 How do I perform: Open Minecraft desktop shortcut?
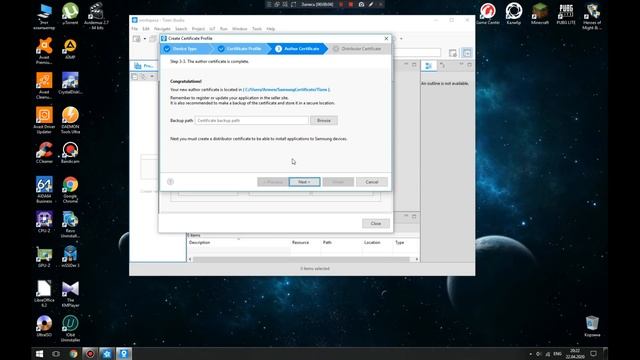(540, 13)
